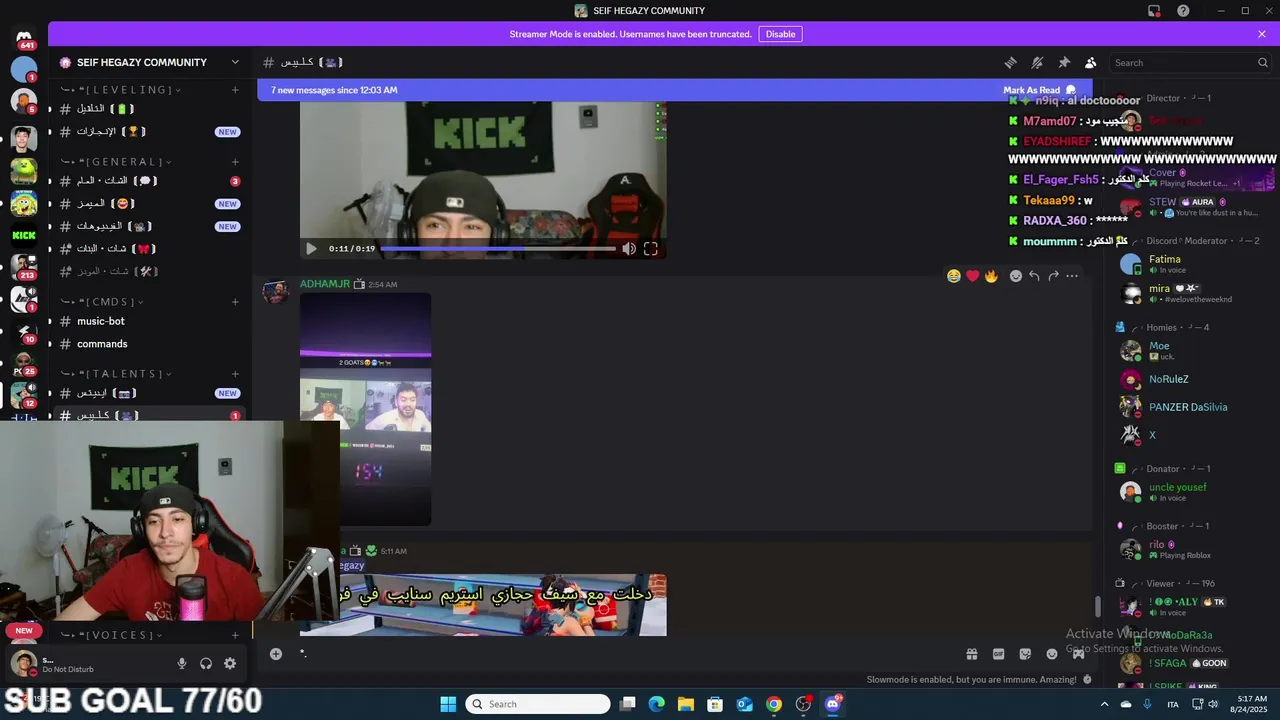Toggle microphone mute in user panel
The image size is (1280, 720).
pyautogui.click(x=182, y=663)
